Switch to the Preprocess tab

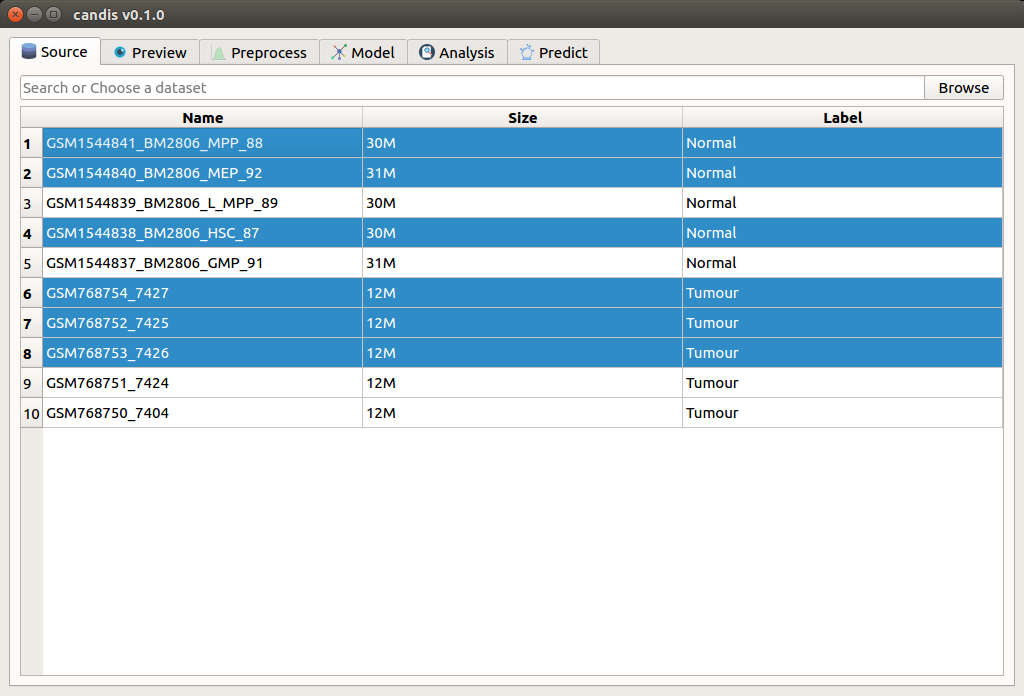tap(259, 52)
